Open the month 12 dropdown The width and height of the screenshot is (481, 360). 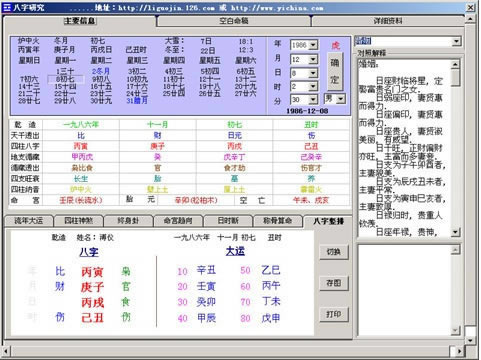pos(313,59)
